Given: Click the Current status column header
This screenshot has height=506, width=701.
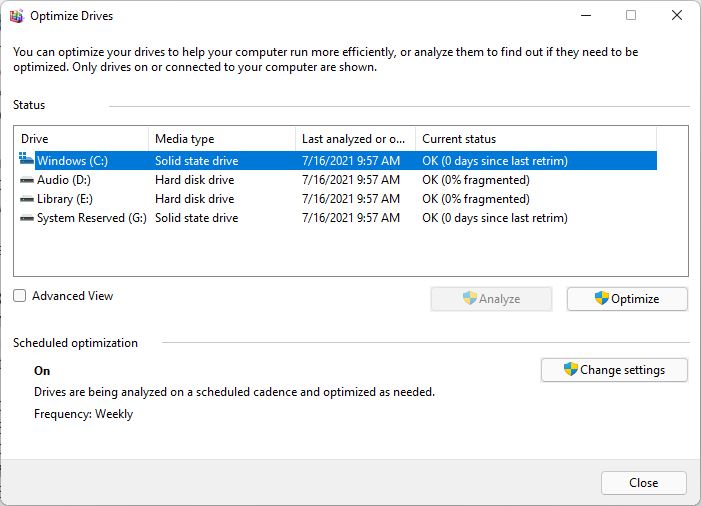Looking at the screenshot, I should [535, 139].
